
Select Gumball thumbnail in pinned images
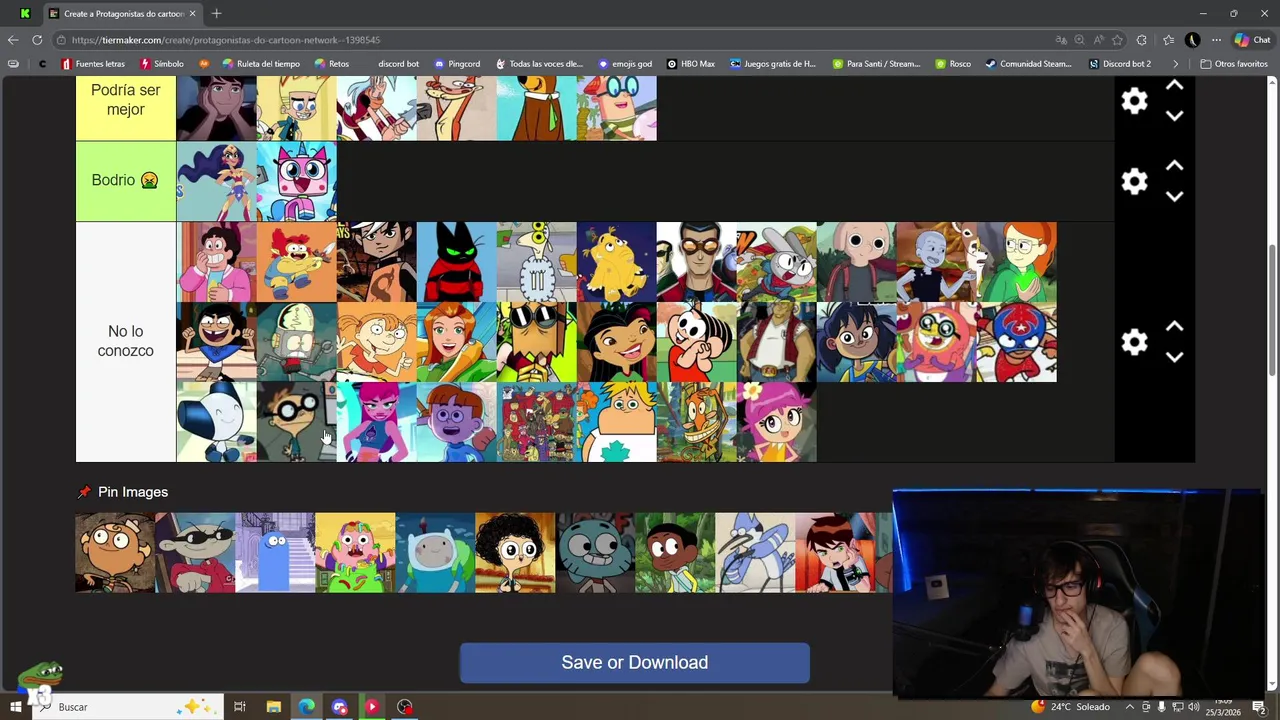595,552
